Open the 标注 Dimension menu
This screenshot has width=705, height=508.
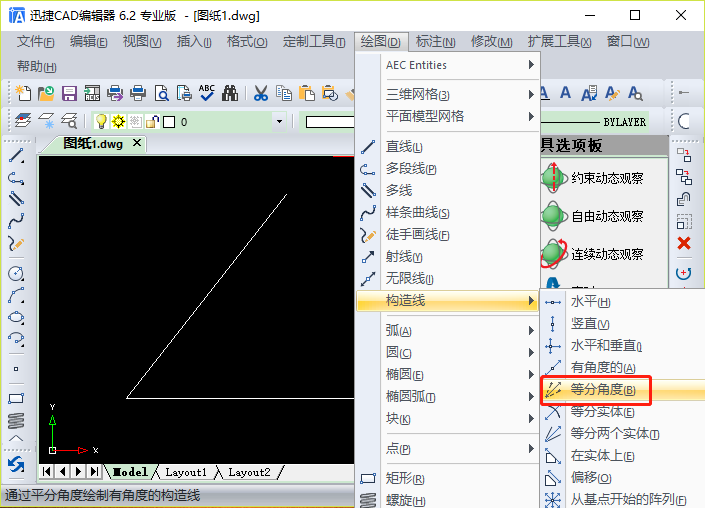point(435,42)
